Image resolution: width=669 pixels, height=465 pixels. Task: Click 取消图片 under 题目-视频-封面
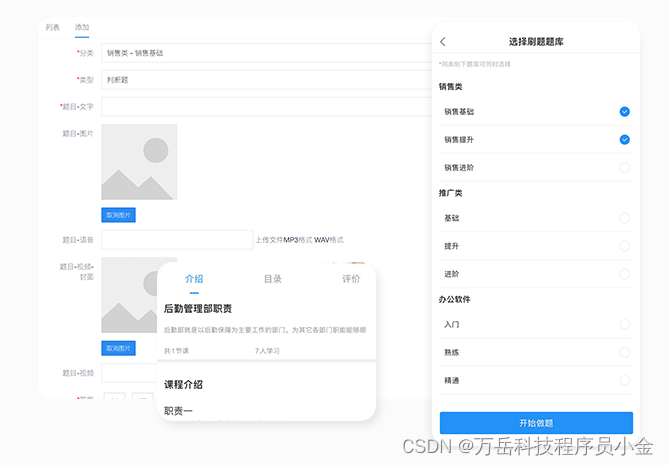pyautogui.click(x=118, y=348)
